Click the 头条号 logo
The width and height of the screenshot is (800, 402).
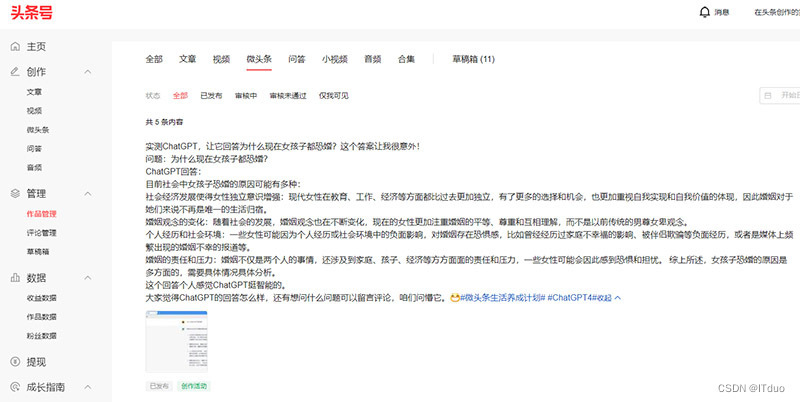coord(32,12)
